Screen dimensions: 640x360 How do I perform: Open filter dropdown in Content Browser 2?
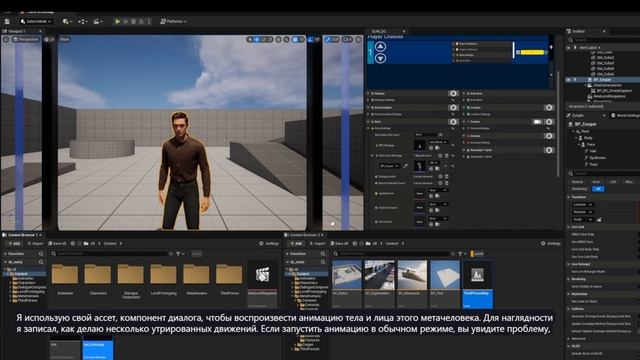click(x=462, y=254)
